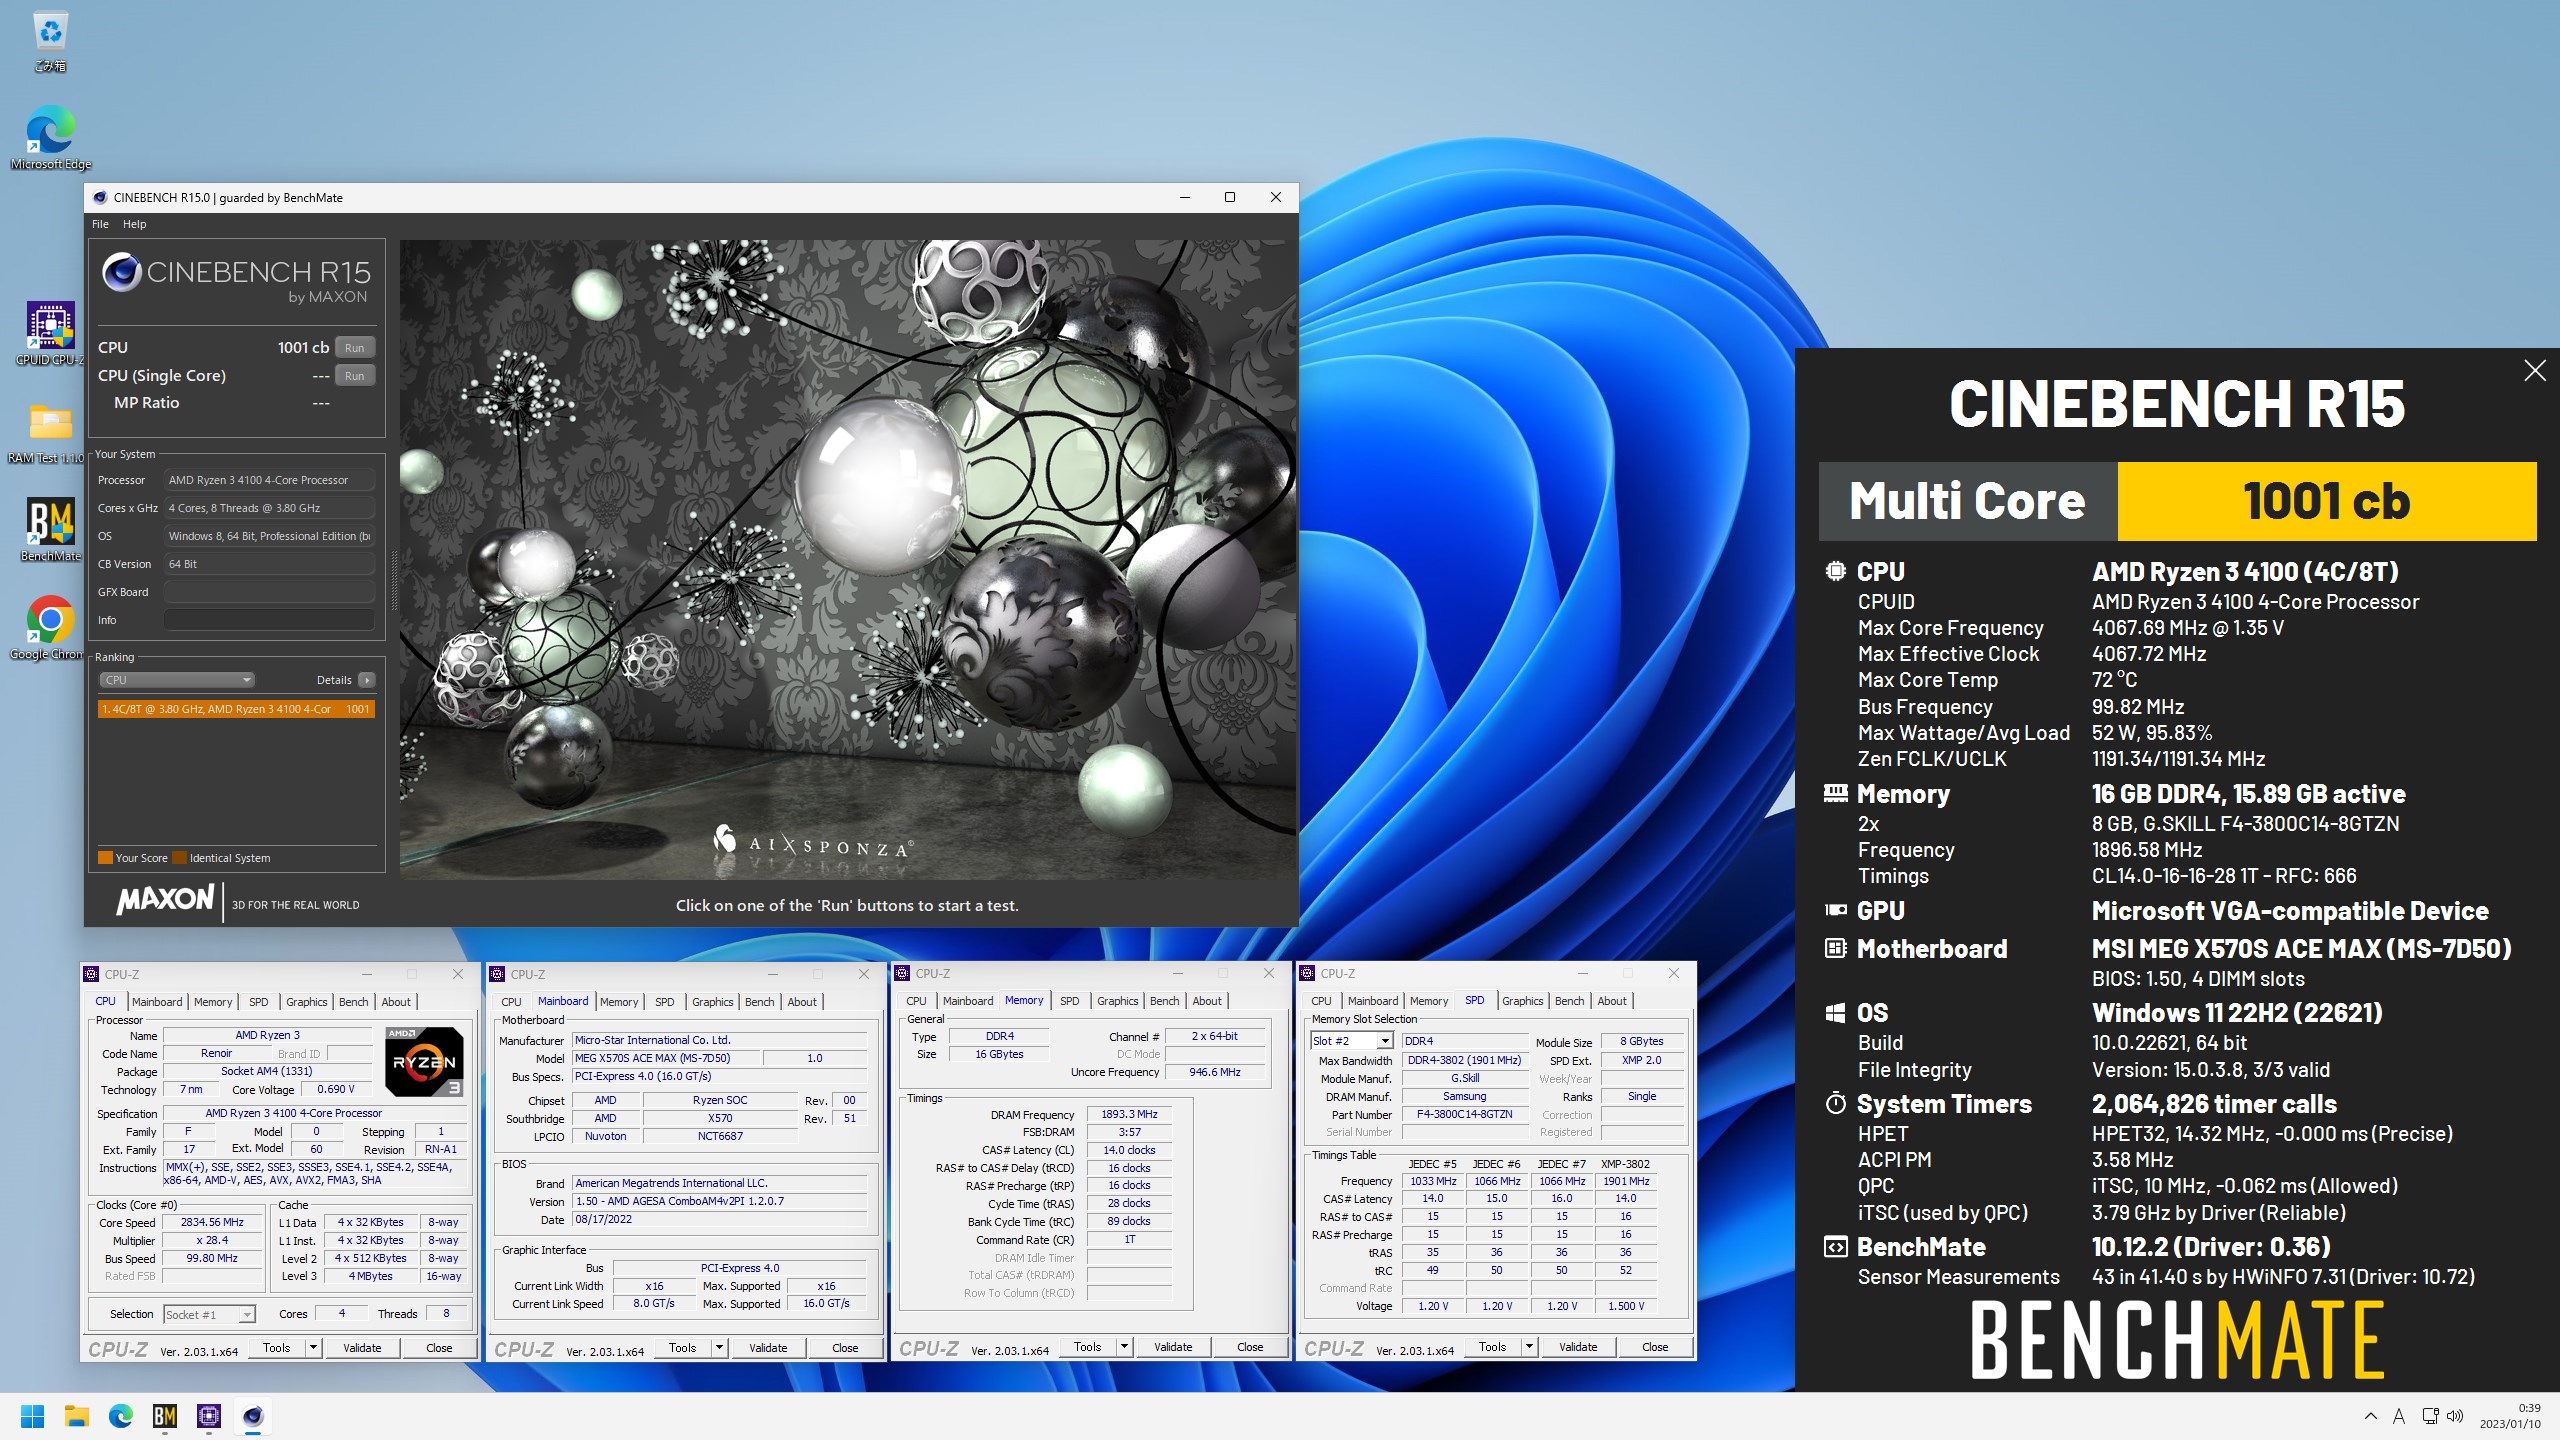This screenshot has height=1440, width=2560.
Task: Open File Explorer from taskbar
Action: (x=76, y=1416)
